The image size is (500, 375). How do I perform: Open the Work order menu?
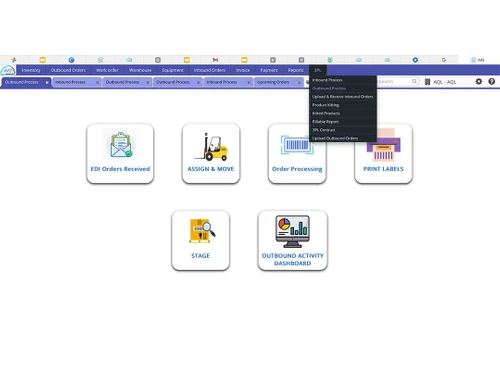tap(107, 70)
